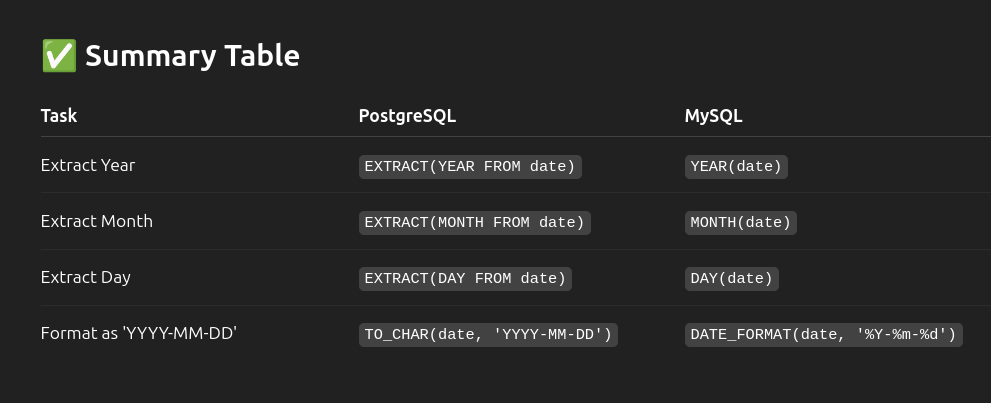This screenshot has height=403, width=991.
Task: Click the TO_CHAR(date, 'YYYY-MM-DD') code snippet
Action: (x=489, y=335)
